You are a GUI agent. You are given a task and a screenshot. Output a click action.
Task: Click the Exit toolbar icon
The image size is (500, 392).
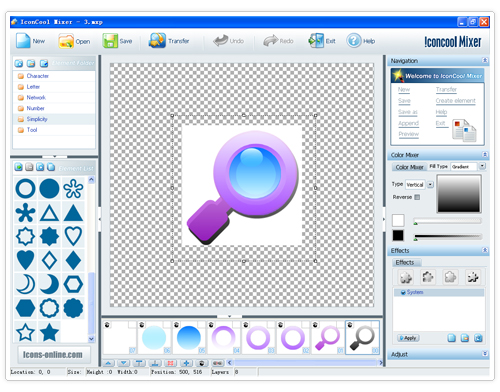tap(316, 41)
